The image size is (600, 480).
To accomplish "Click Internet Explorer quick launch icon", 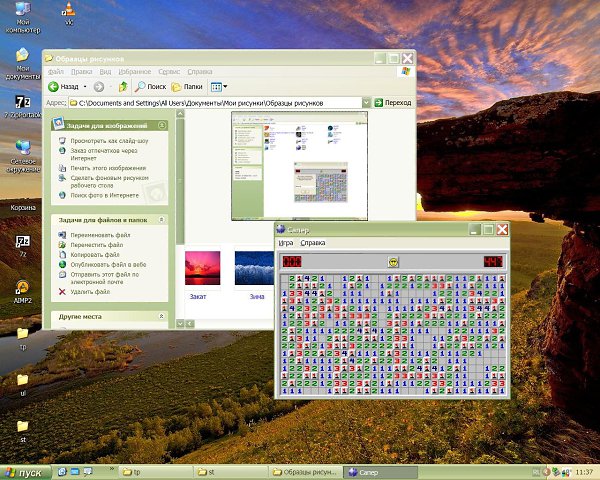I will (x=62, y=472).
